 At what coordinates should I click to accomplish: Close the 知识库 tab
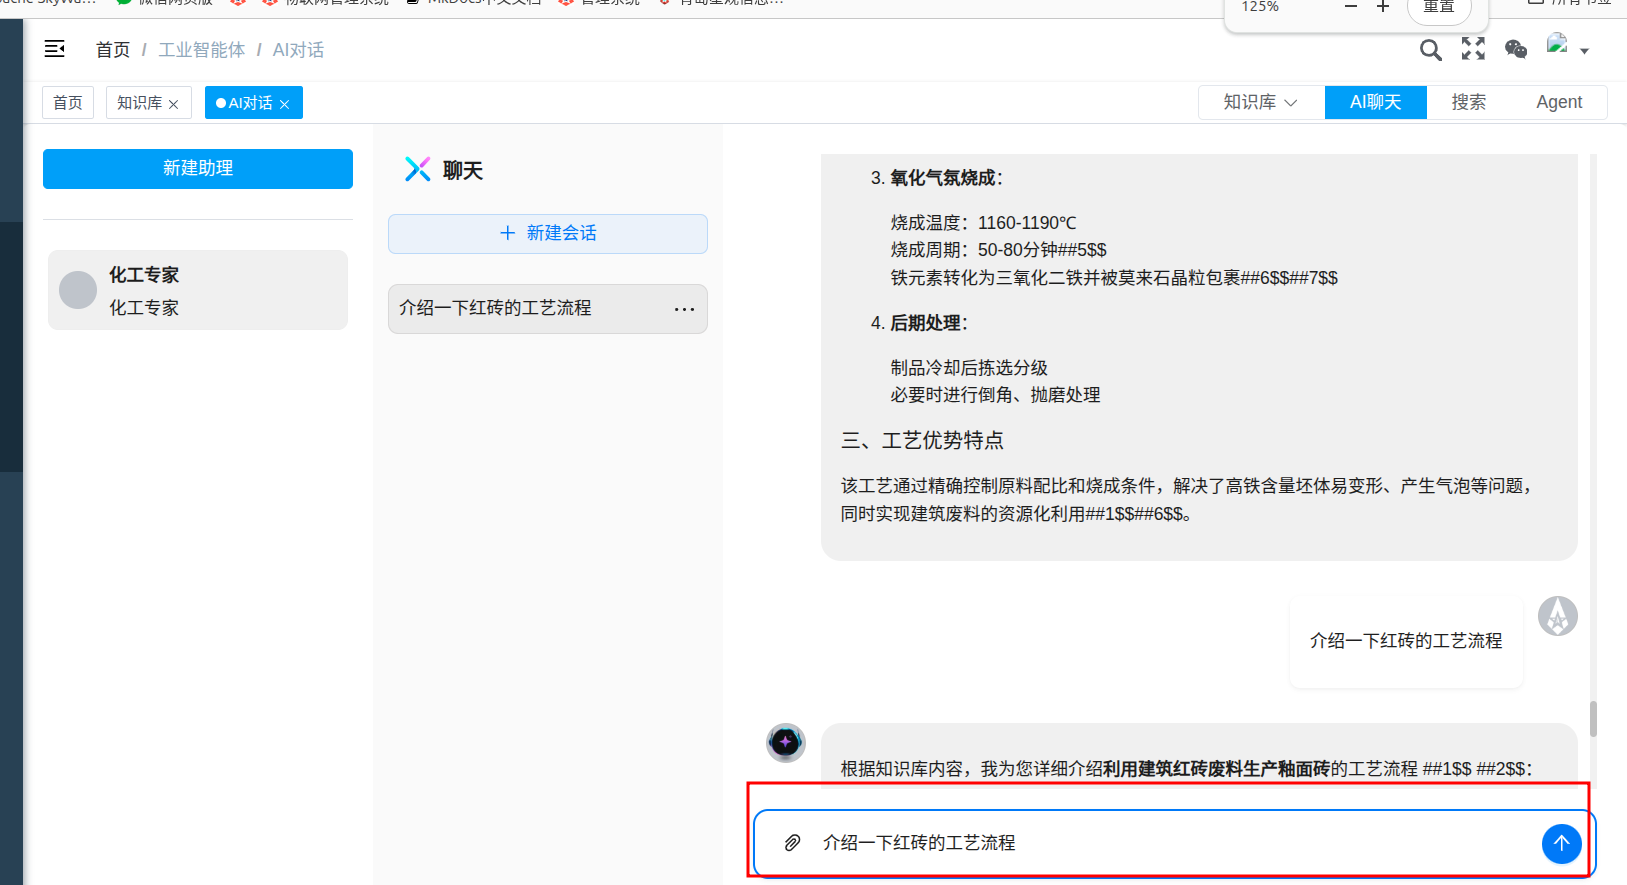pos(174,104)
